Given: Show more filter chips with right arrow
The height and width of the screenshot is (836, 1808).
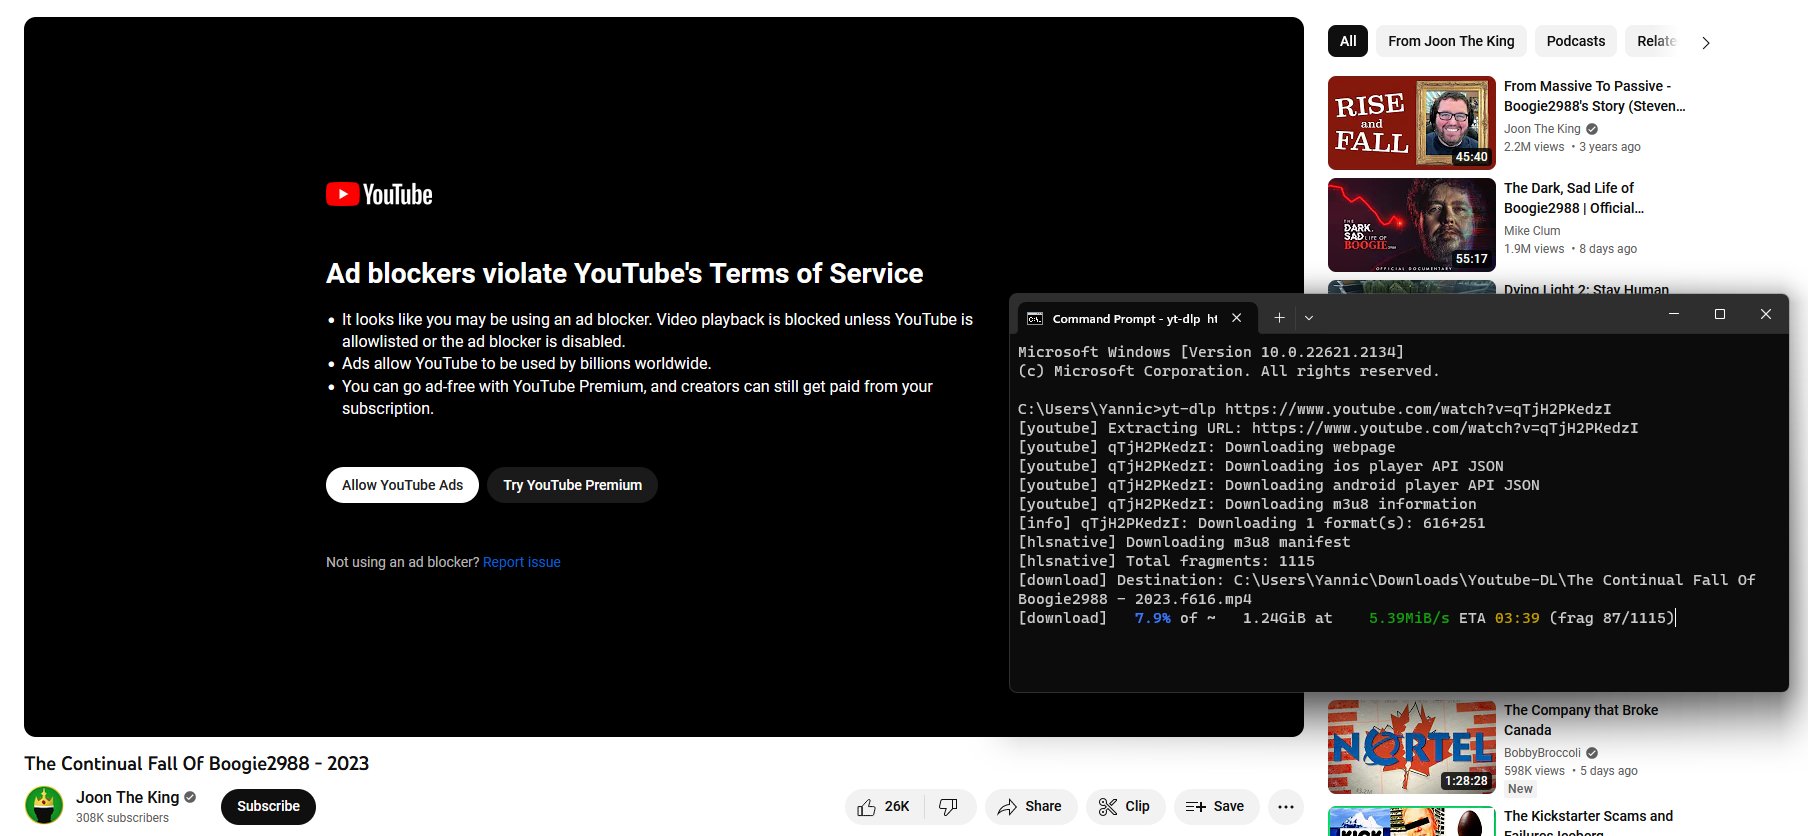Looking at the screenshot, I should (x=1706, y=43).
